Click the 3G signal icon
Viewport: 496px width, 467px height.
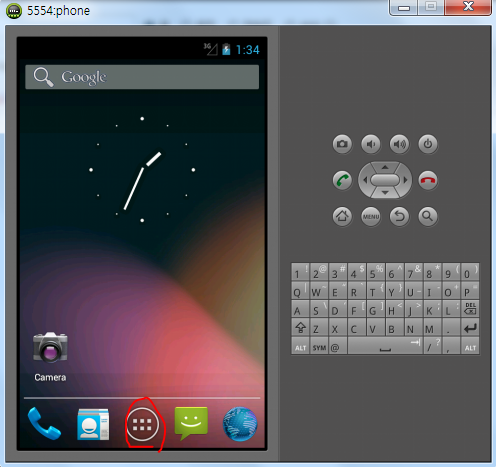211,49
